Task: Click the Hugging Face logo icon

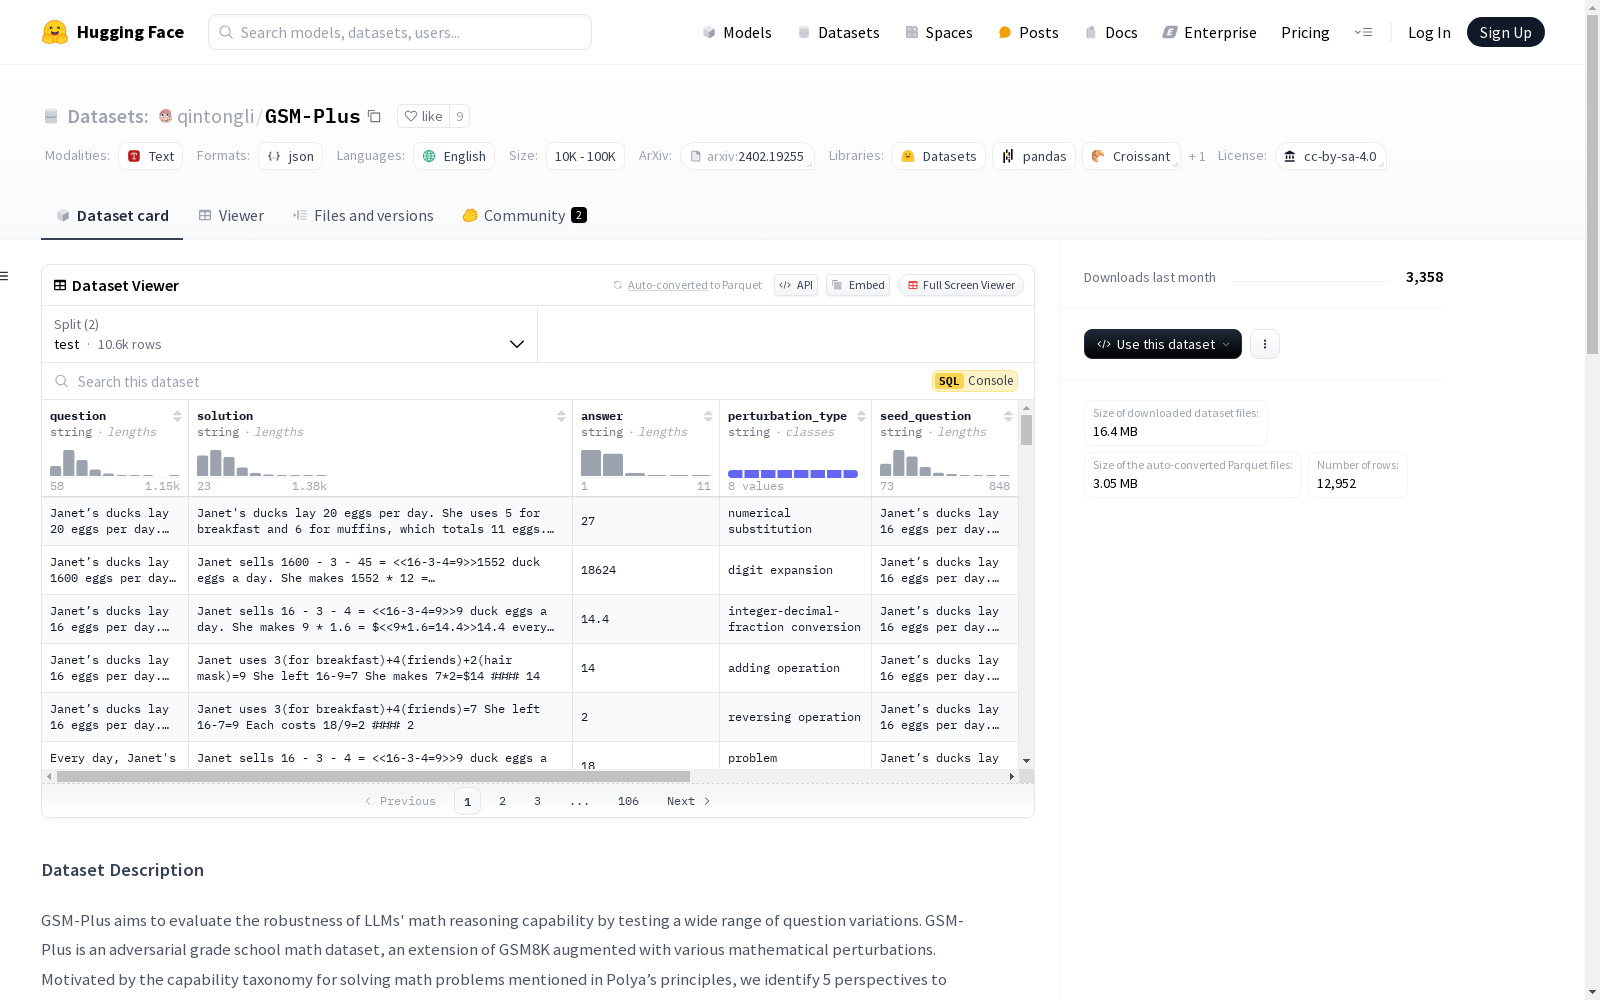Action: (x=55, y=32)
